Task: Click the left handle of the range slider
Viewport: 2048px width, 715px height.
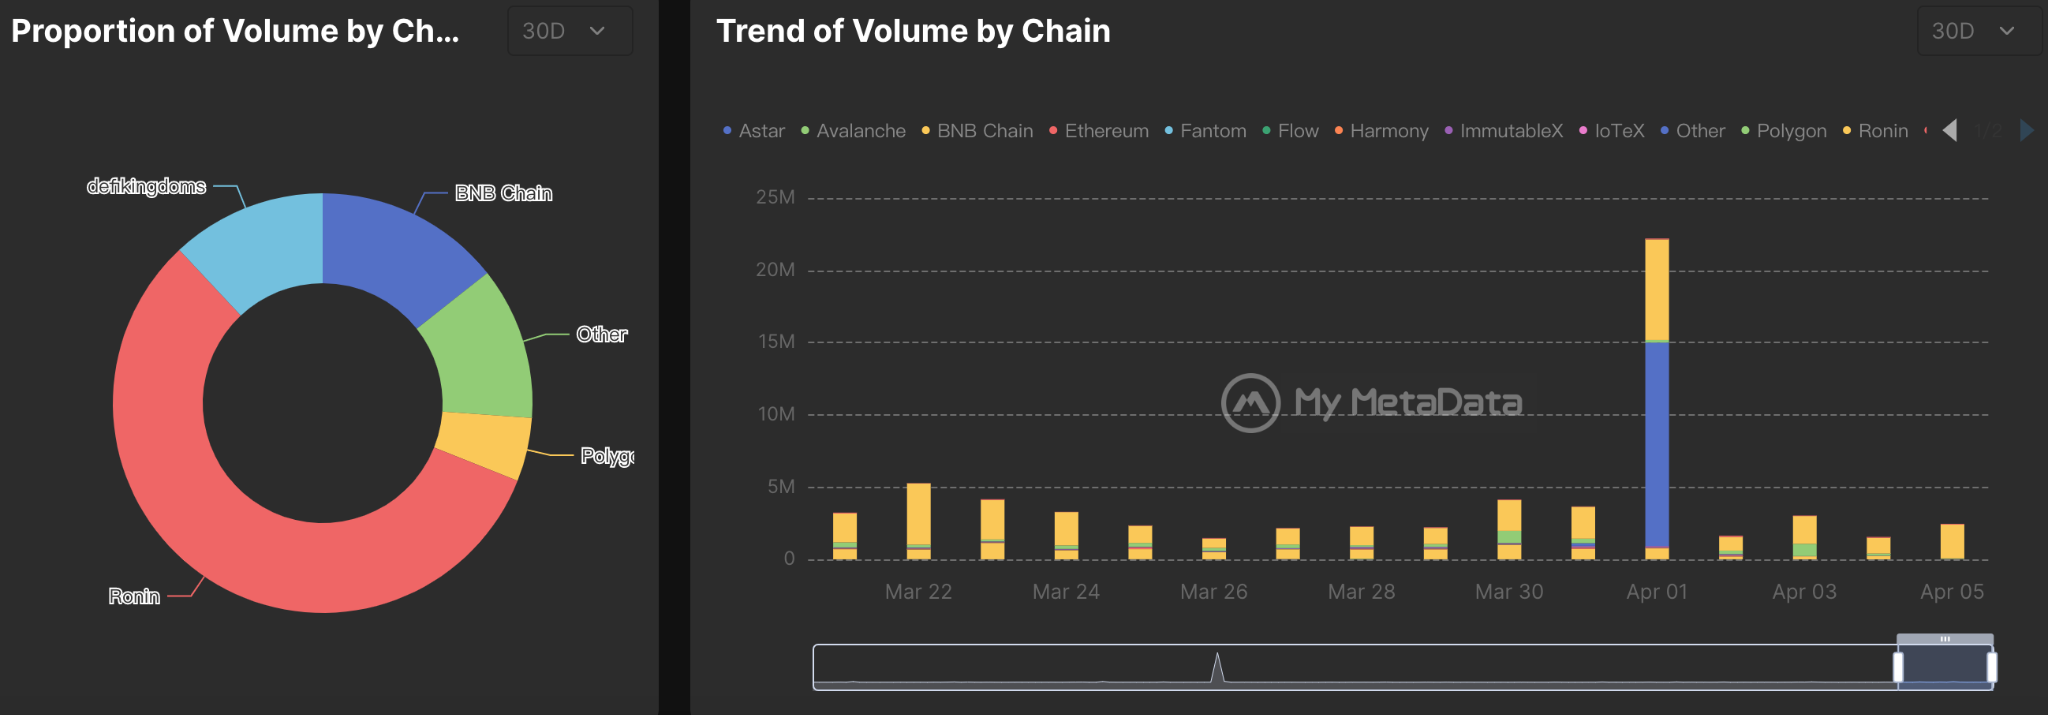Action: pos(1898,667)
